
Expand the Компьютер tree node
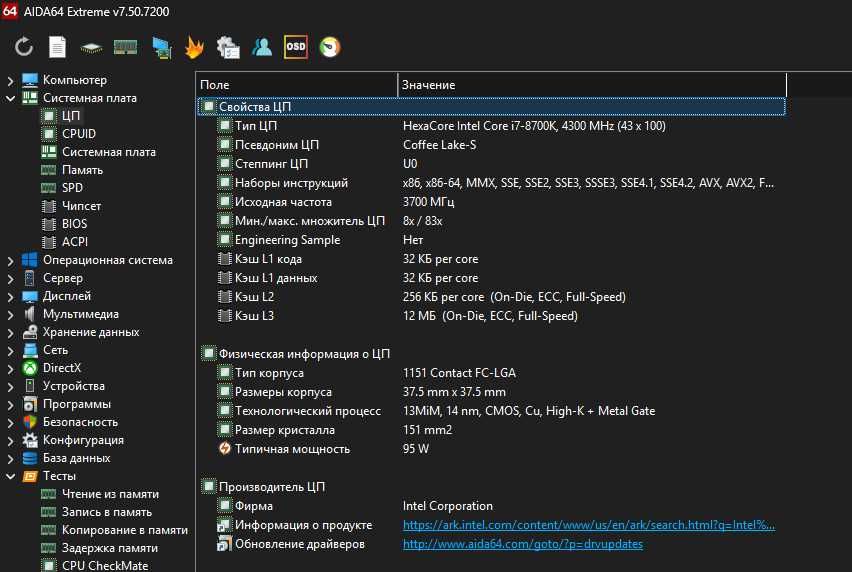(11, 80)
